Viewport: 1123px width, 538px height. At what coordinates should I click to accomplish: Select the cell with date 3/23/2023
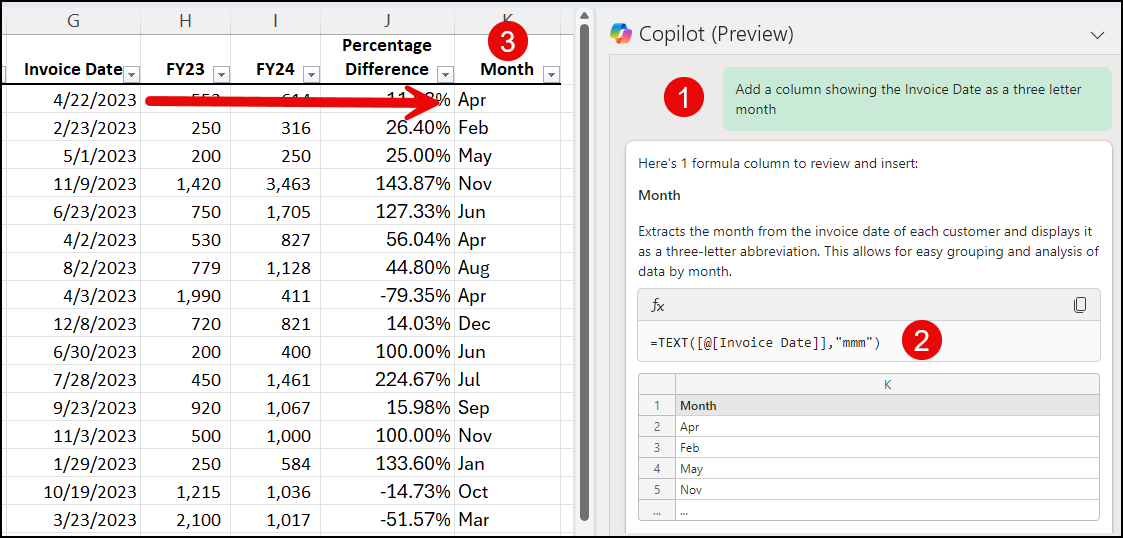(x=73, y=519)
